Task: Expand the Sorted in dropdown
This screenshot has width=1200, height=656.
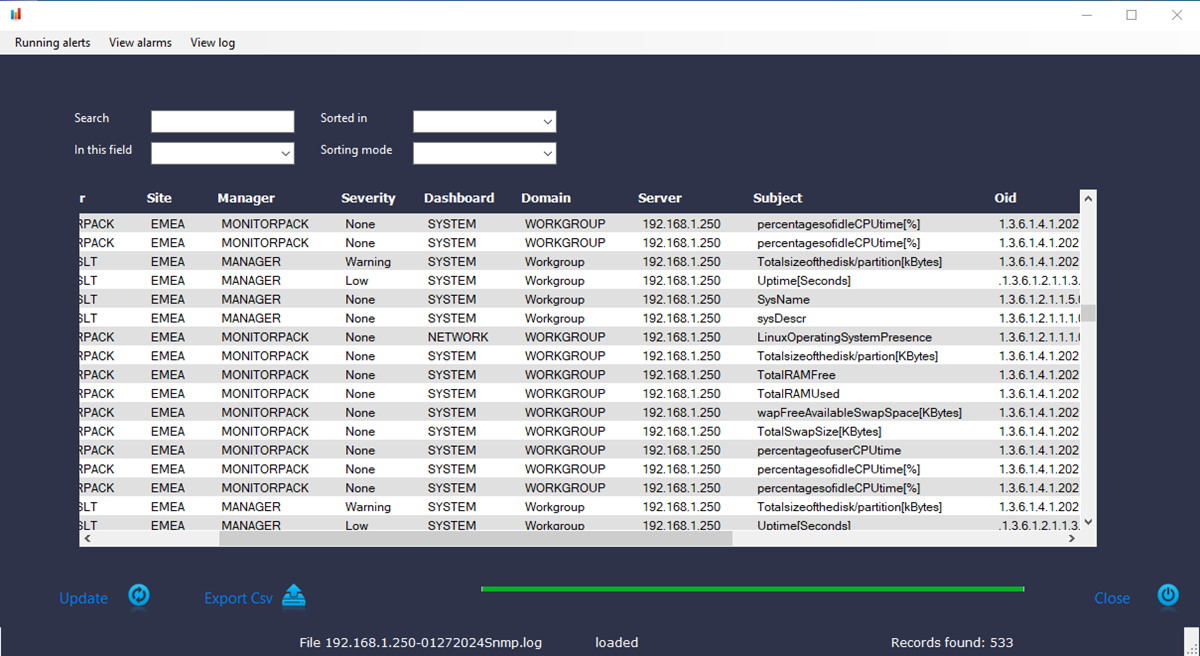Action: (x=484, y=122)
